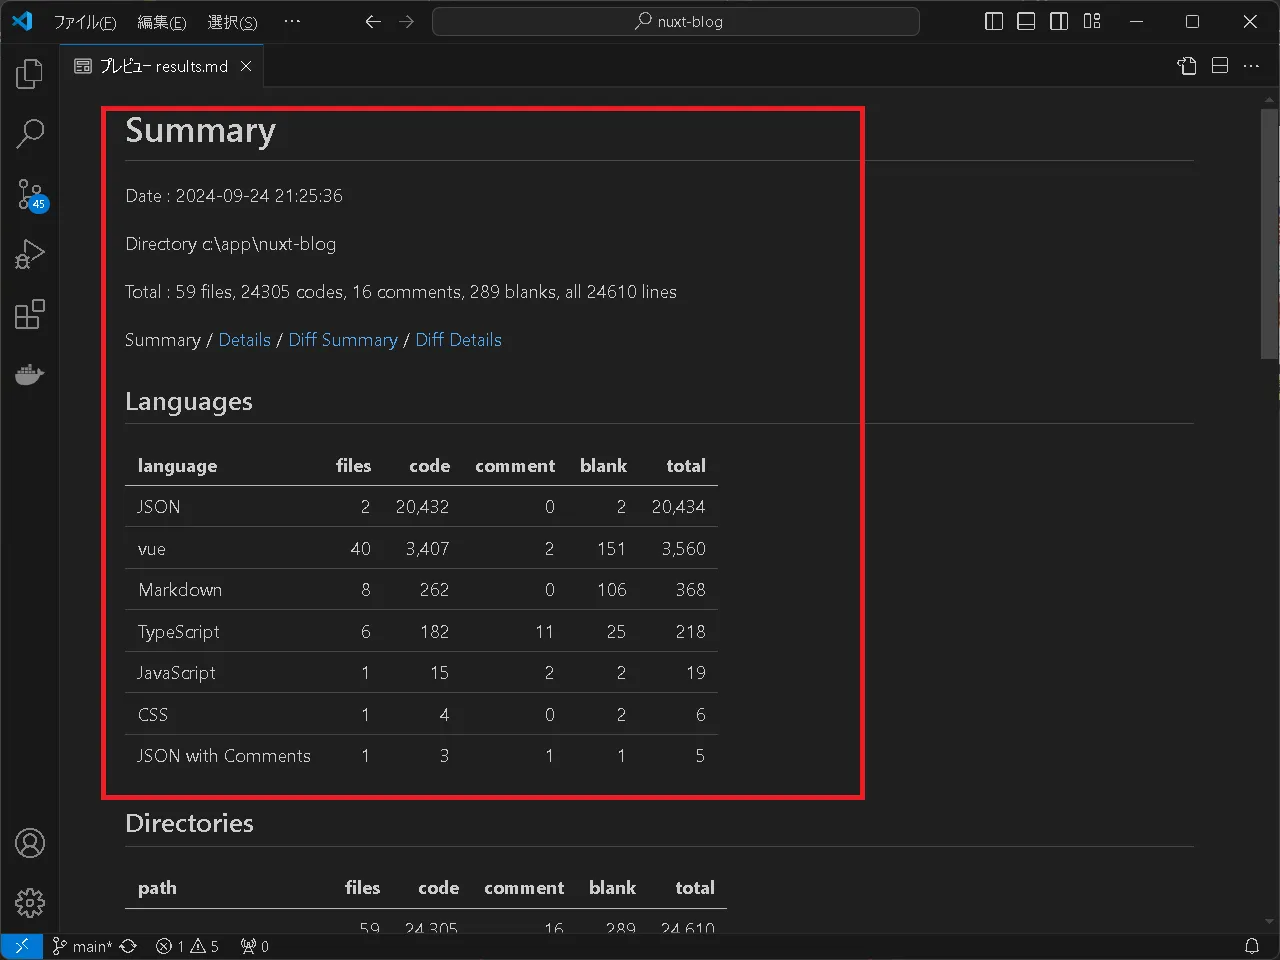1280x960 pixels.
Task: Click the Summary heading
Action: (x=200, y=131)
